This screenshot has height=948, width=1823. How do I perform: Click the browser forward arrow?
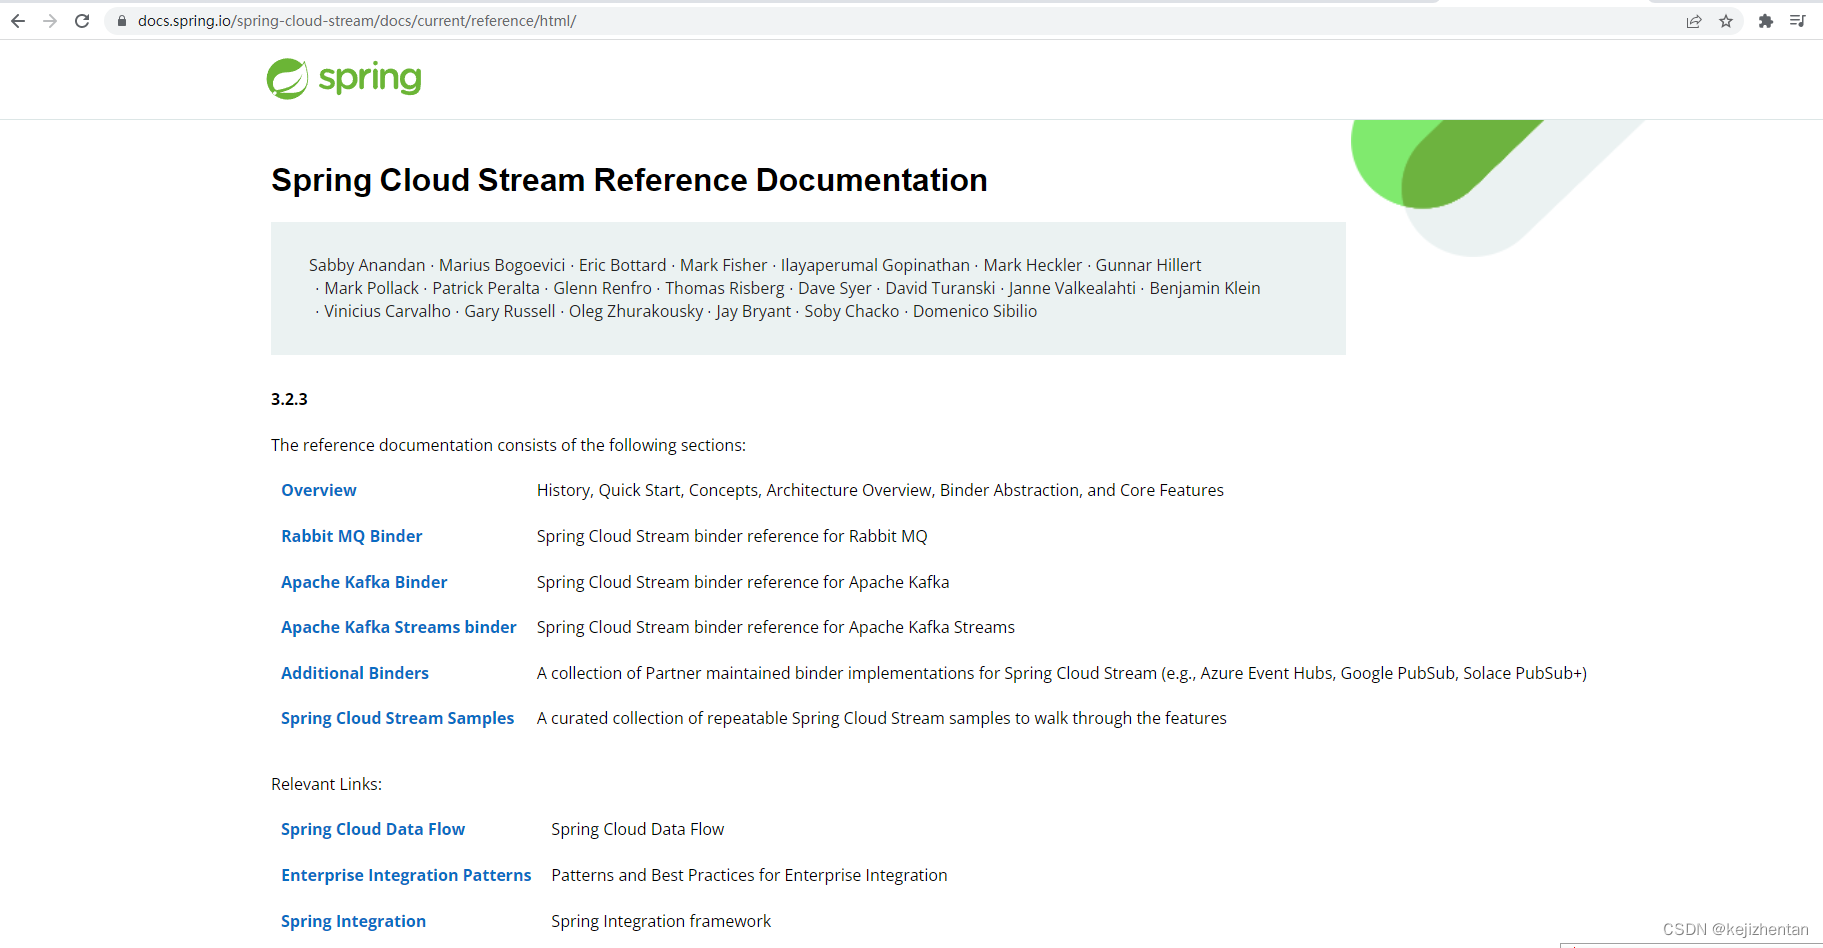coord(50,21)
